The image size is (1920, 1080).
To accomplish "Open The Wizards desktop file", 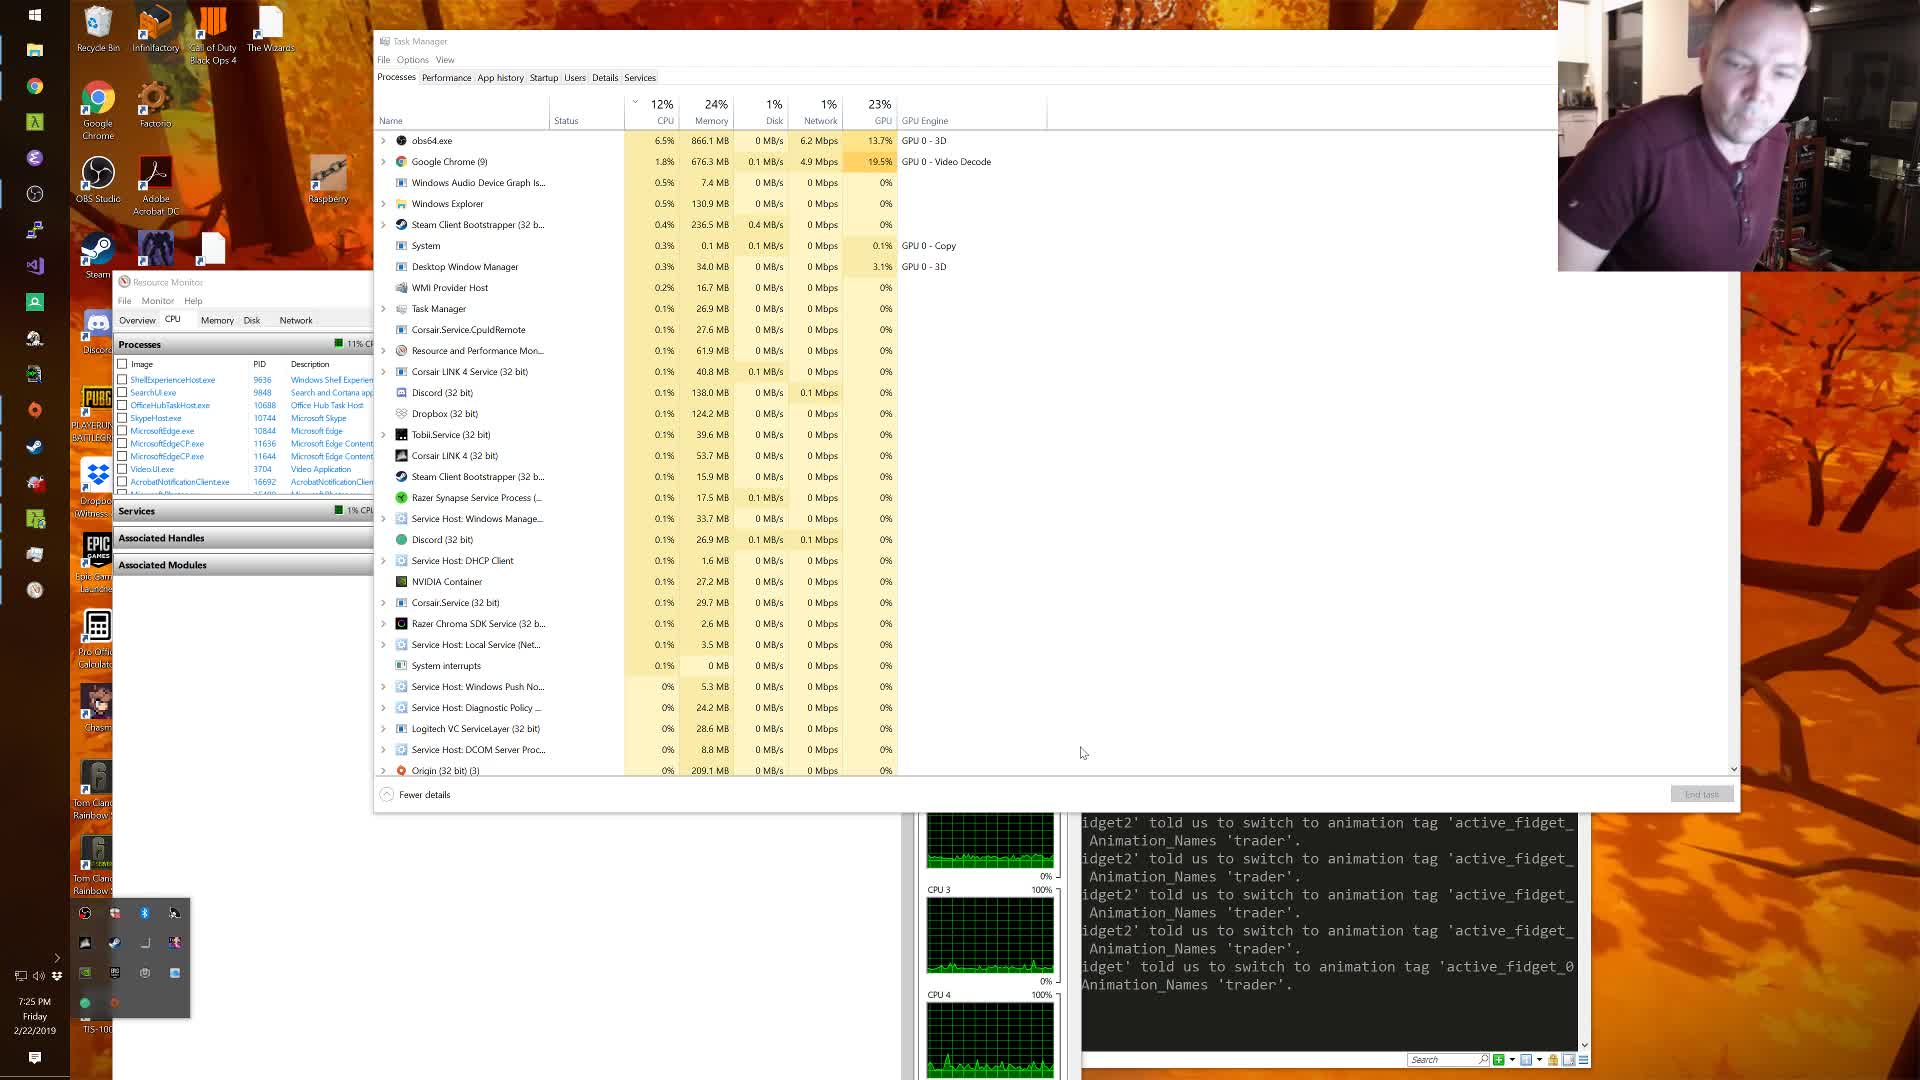I will 270,30.
